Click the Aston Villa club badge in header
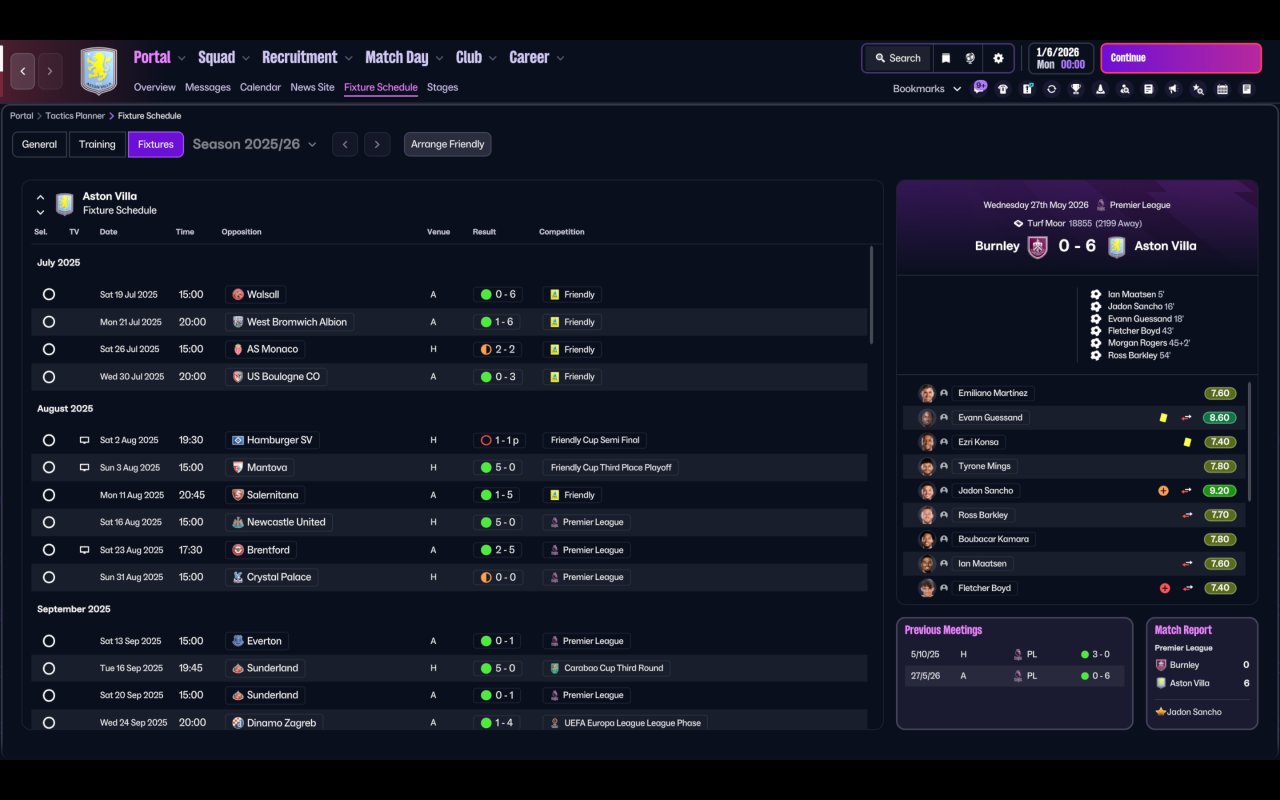 point(98,71)
